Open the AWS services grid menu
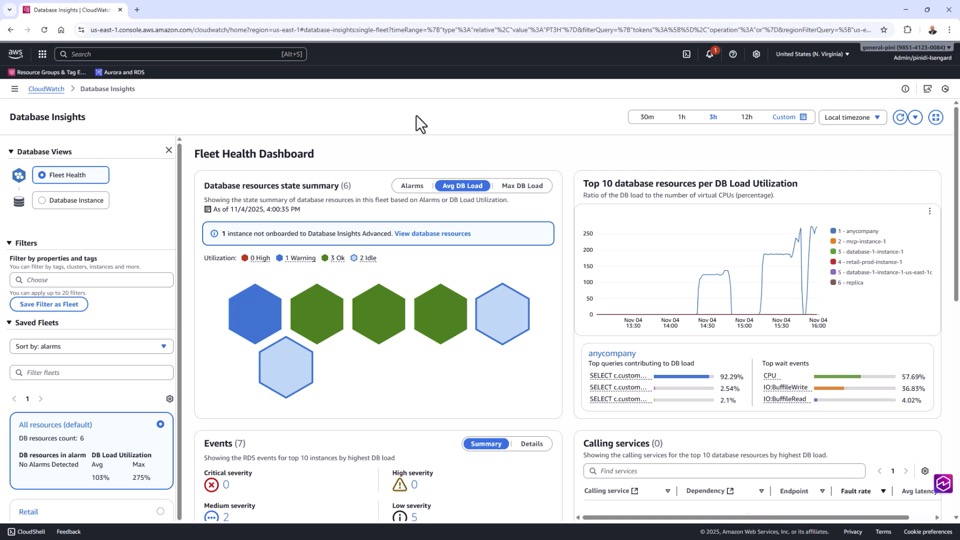The image size is (960, 540). [x=42, y=54]
